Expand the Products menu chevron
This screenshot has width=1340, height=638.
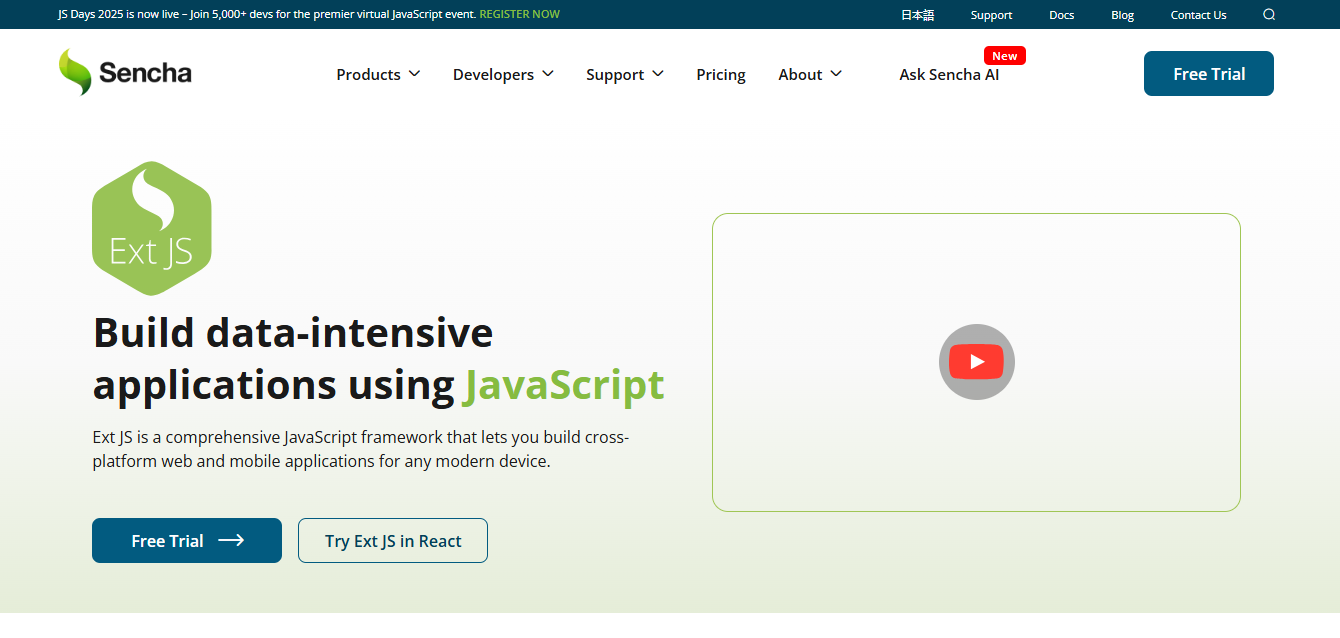pyautogui.click(x=414, y=74)
